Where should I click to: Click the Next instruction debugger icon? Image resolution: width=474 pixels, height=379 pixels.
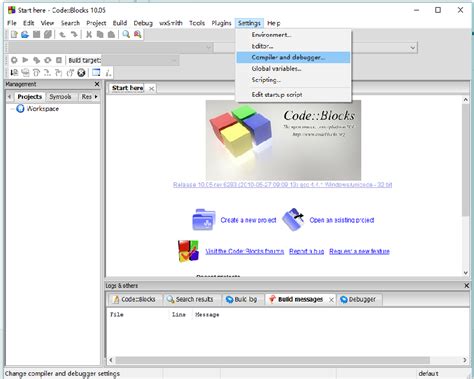(x=47, y=72)
